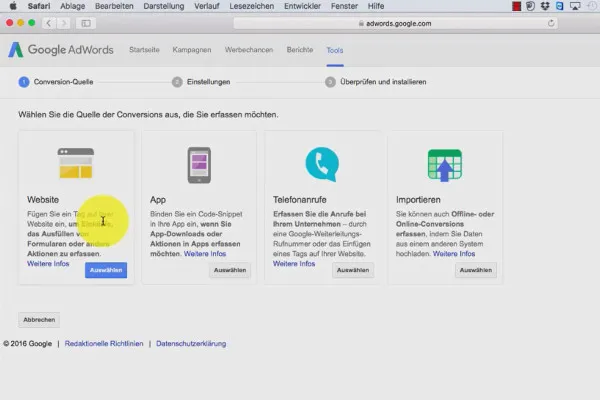
Task: Open the Hilfe menu
Action: coord(376,6)
